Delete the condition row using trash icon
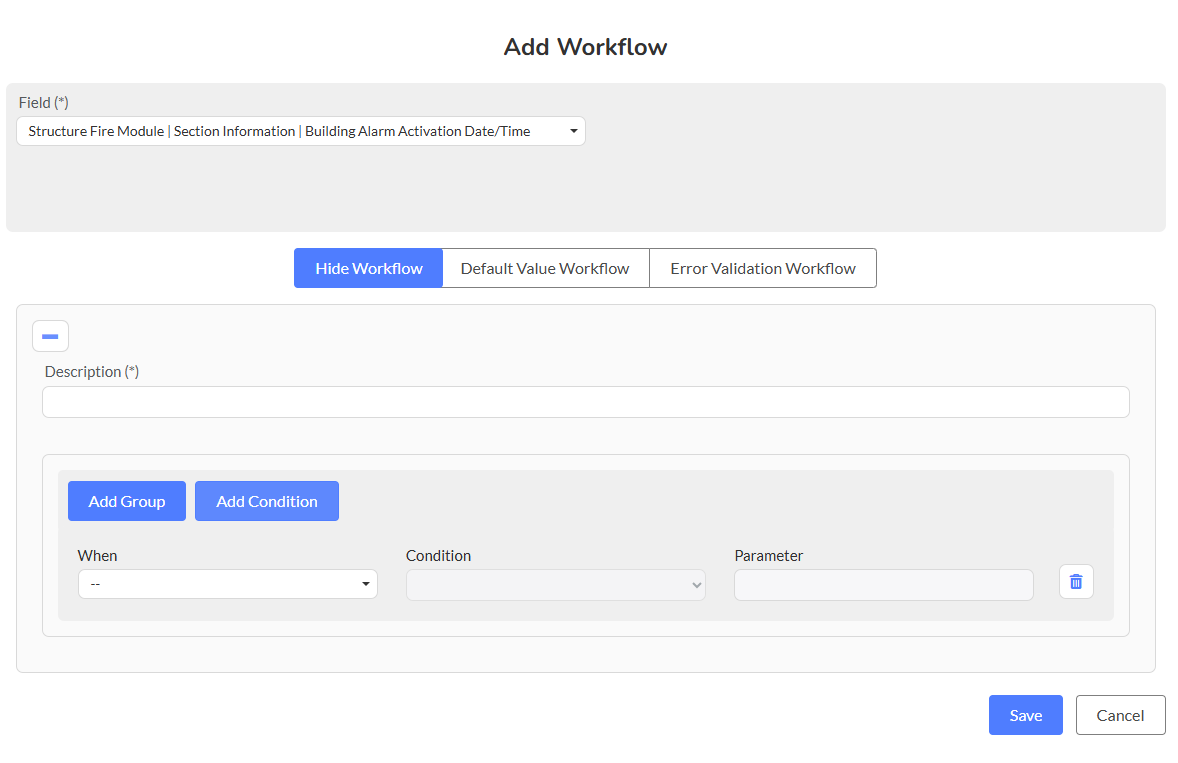 point(1076,581)
